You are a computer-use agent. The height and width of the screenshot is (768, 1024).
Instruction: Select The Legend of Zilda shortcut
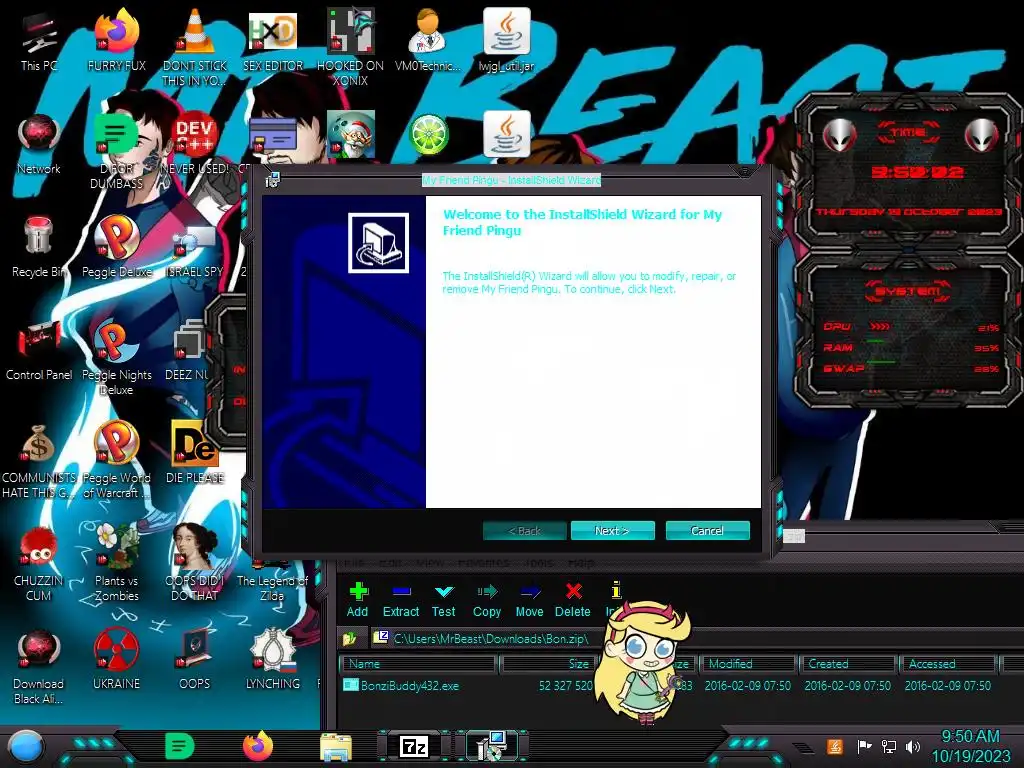(272, 581)
